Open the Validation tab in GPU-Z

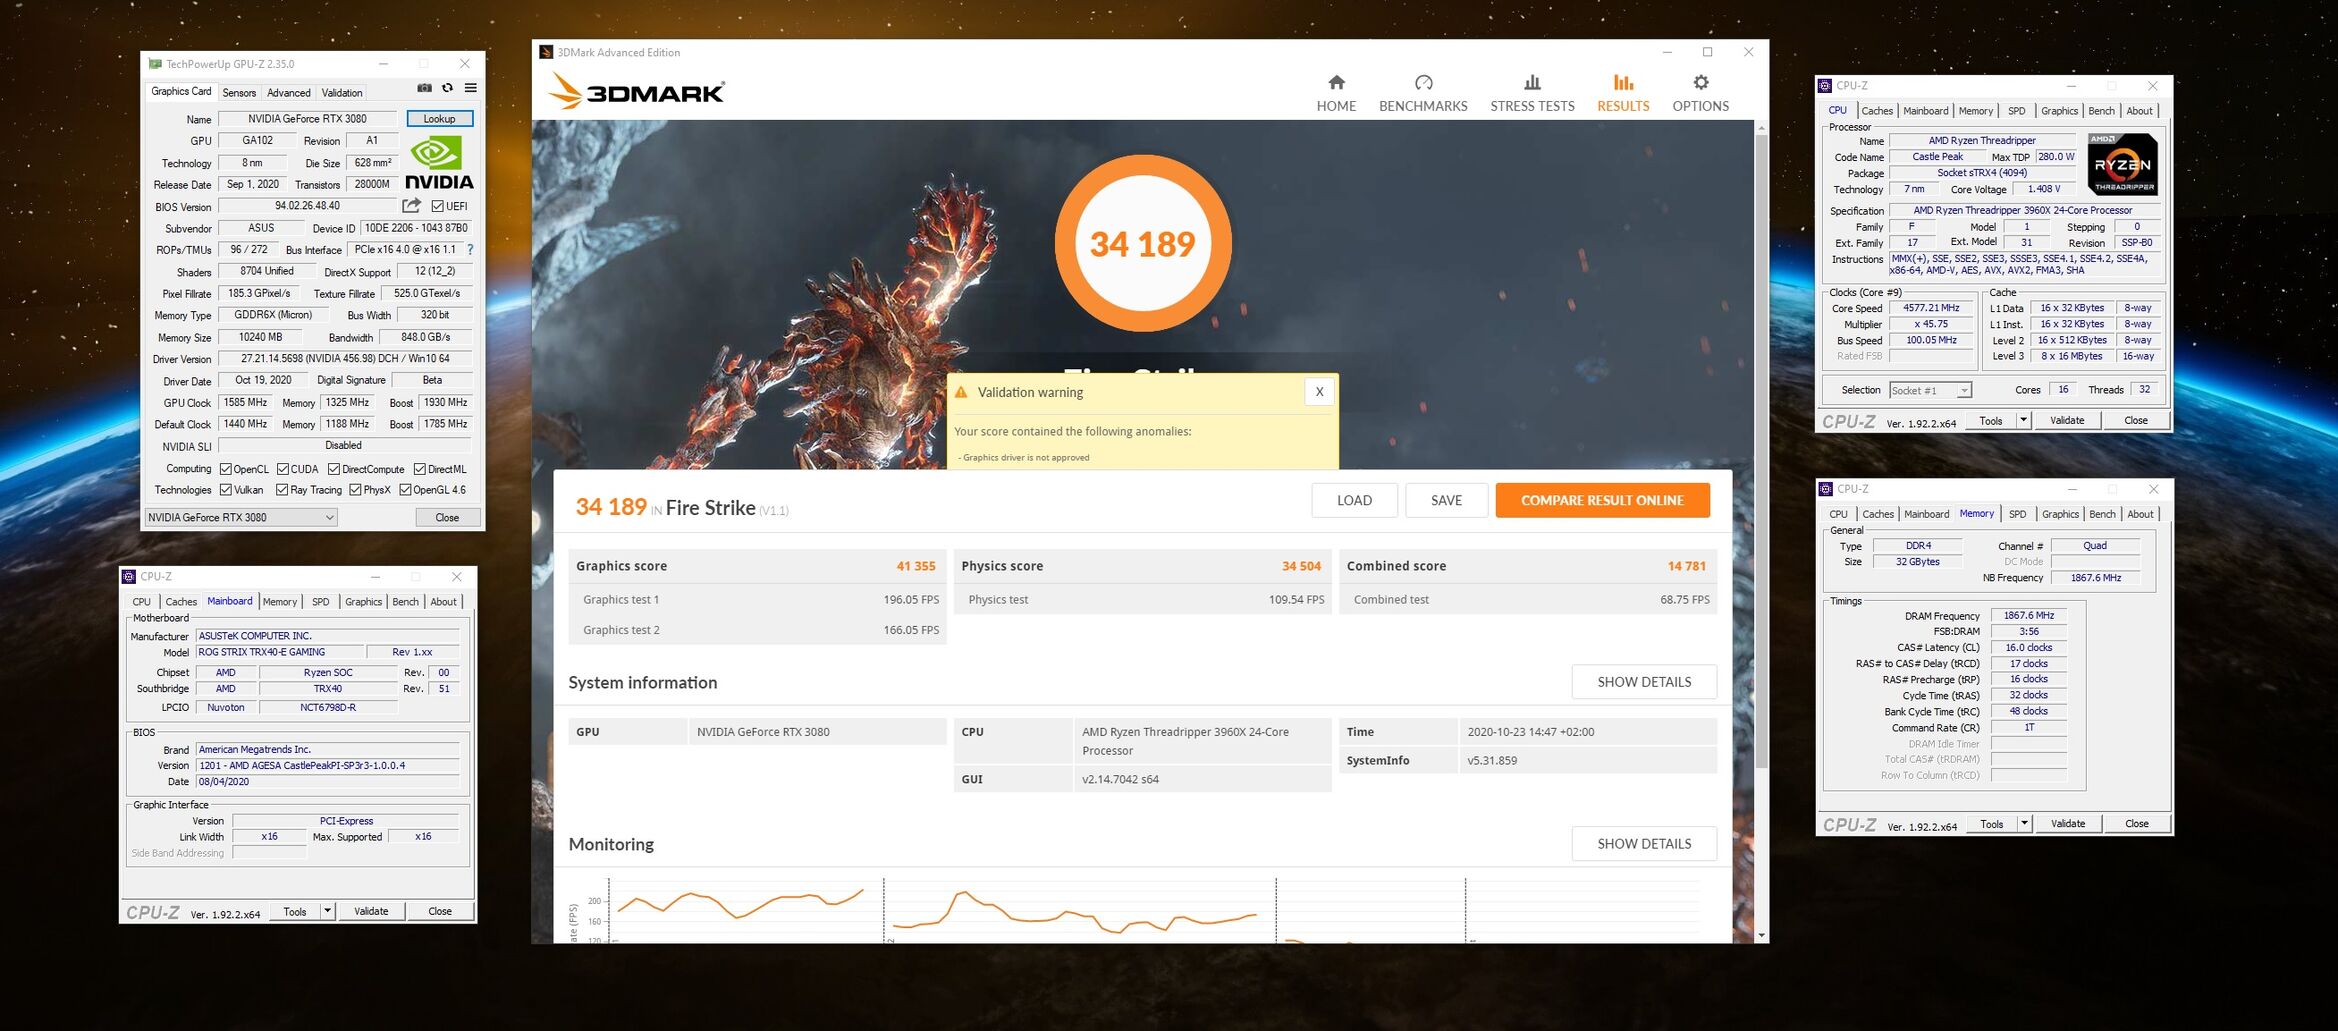pos(342,93)
